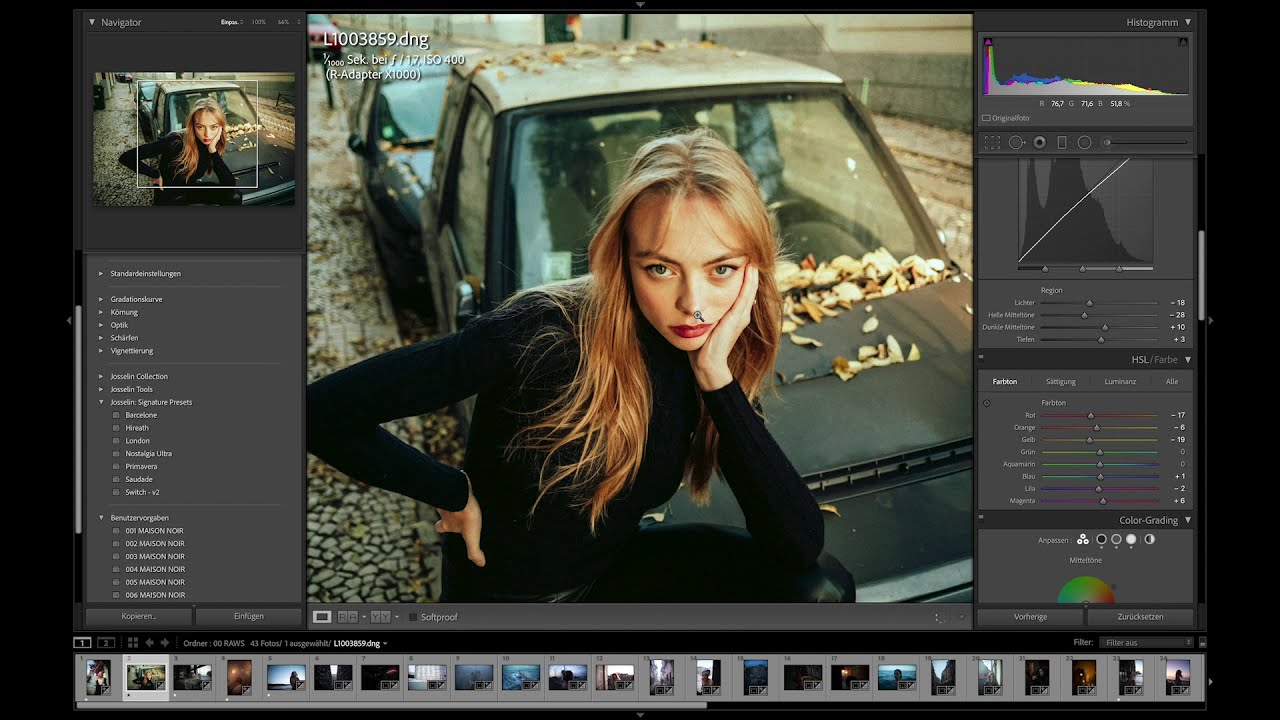
Task: Select the spot removal tool
Action: [x=1017, y=143]
